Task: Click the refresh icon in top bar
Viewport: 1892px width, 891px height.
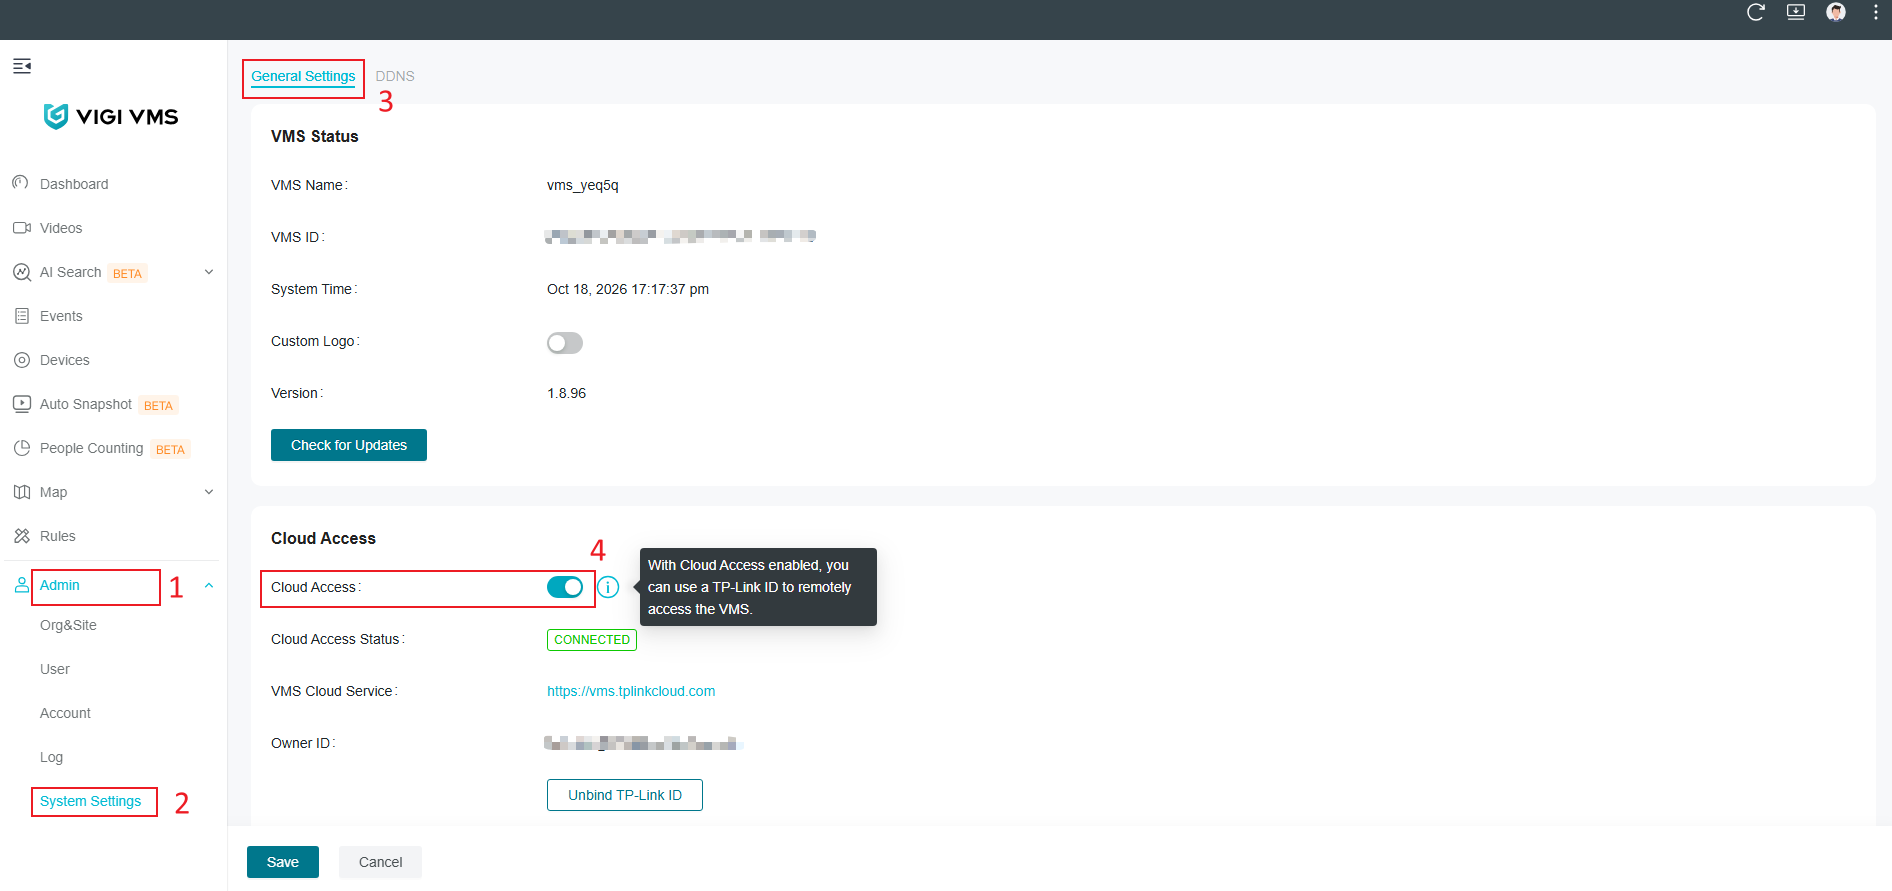Action: point(1756,12)
